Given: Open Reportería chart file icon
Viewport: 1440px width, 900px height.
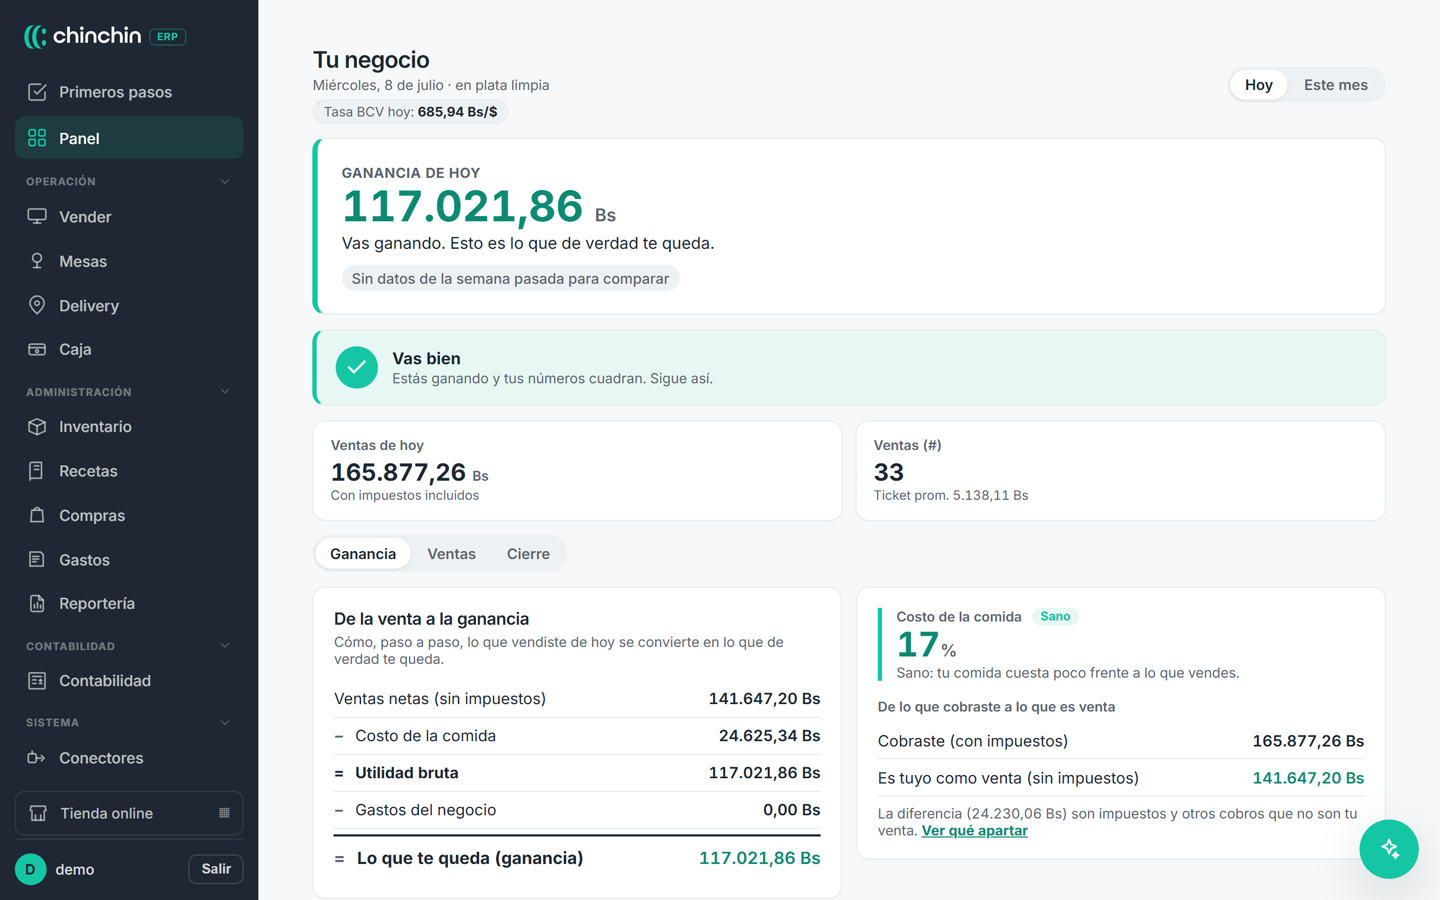Looking at the screenshot, I should (x=37, y=603).
